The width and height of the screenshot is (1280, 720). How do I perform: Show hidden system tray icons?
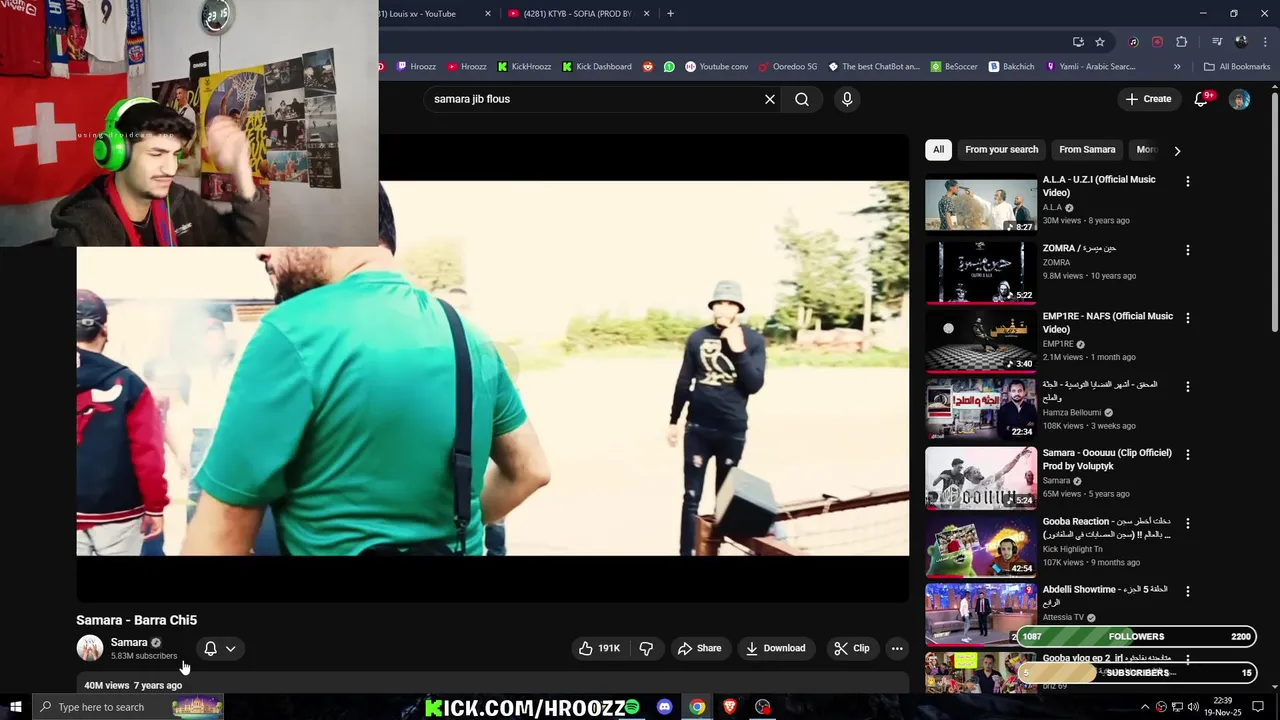click(1145, 707)
